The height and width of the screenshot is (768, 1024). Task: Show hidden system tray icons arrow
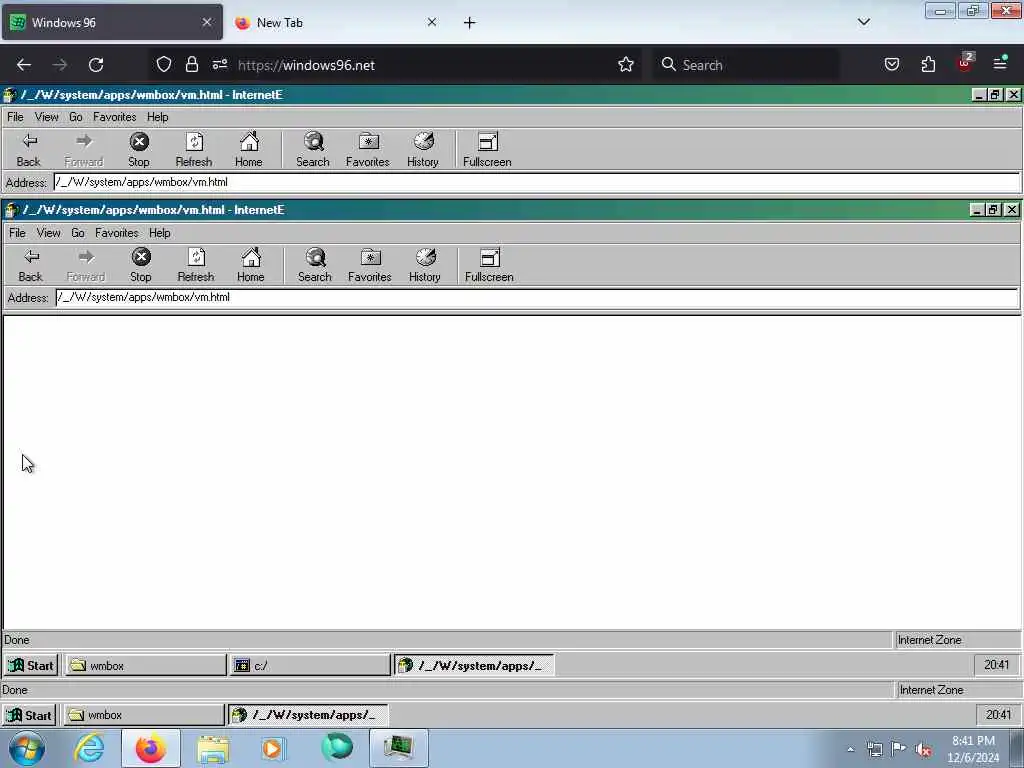click(850, 750)
